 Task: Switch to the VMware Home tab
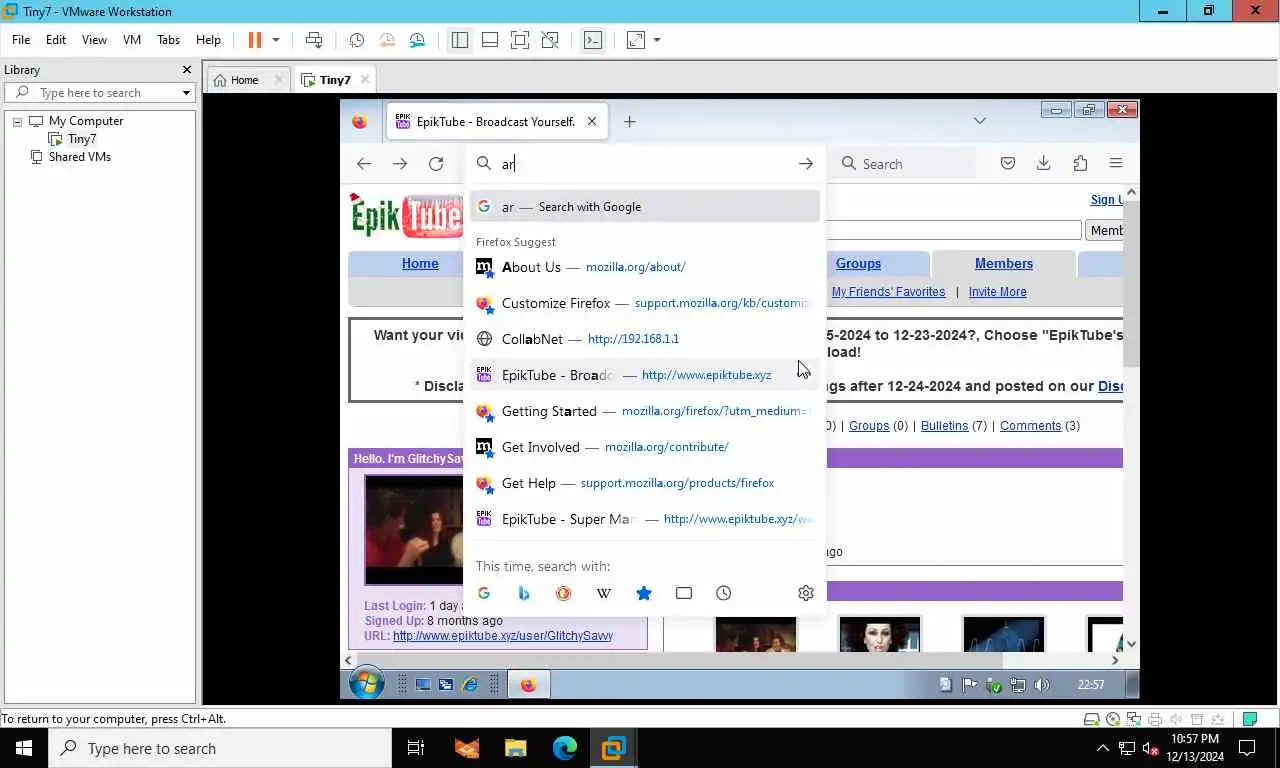245,80
